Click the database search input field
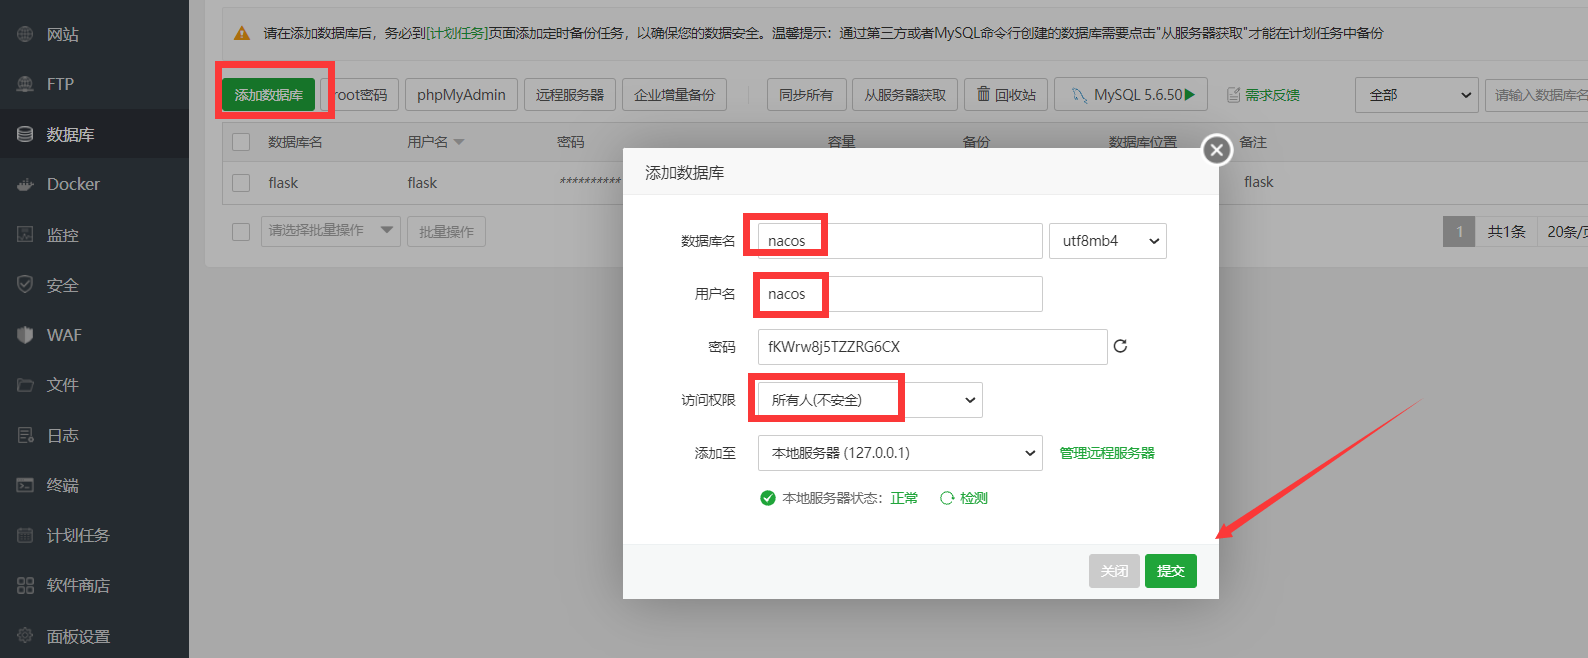This screenshot has height=658, width=1588. pos(1537,95)
